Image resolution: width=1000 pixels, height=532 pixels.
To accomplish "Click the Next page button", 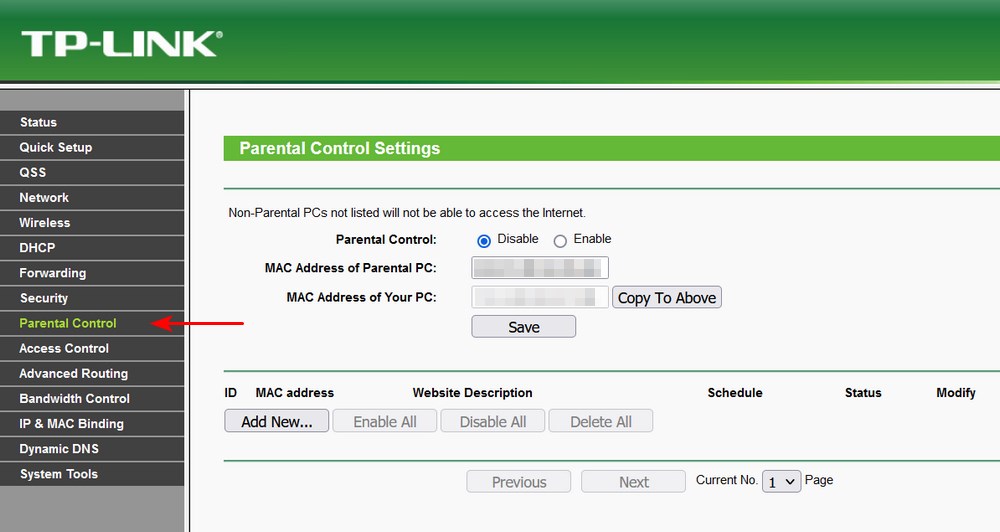I will tap(633, 482).
